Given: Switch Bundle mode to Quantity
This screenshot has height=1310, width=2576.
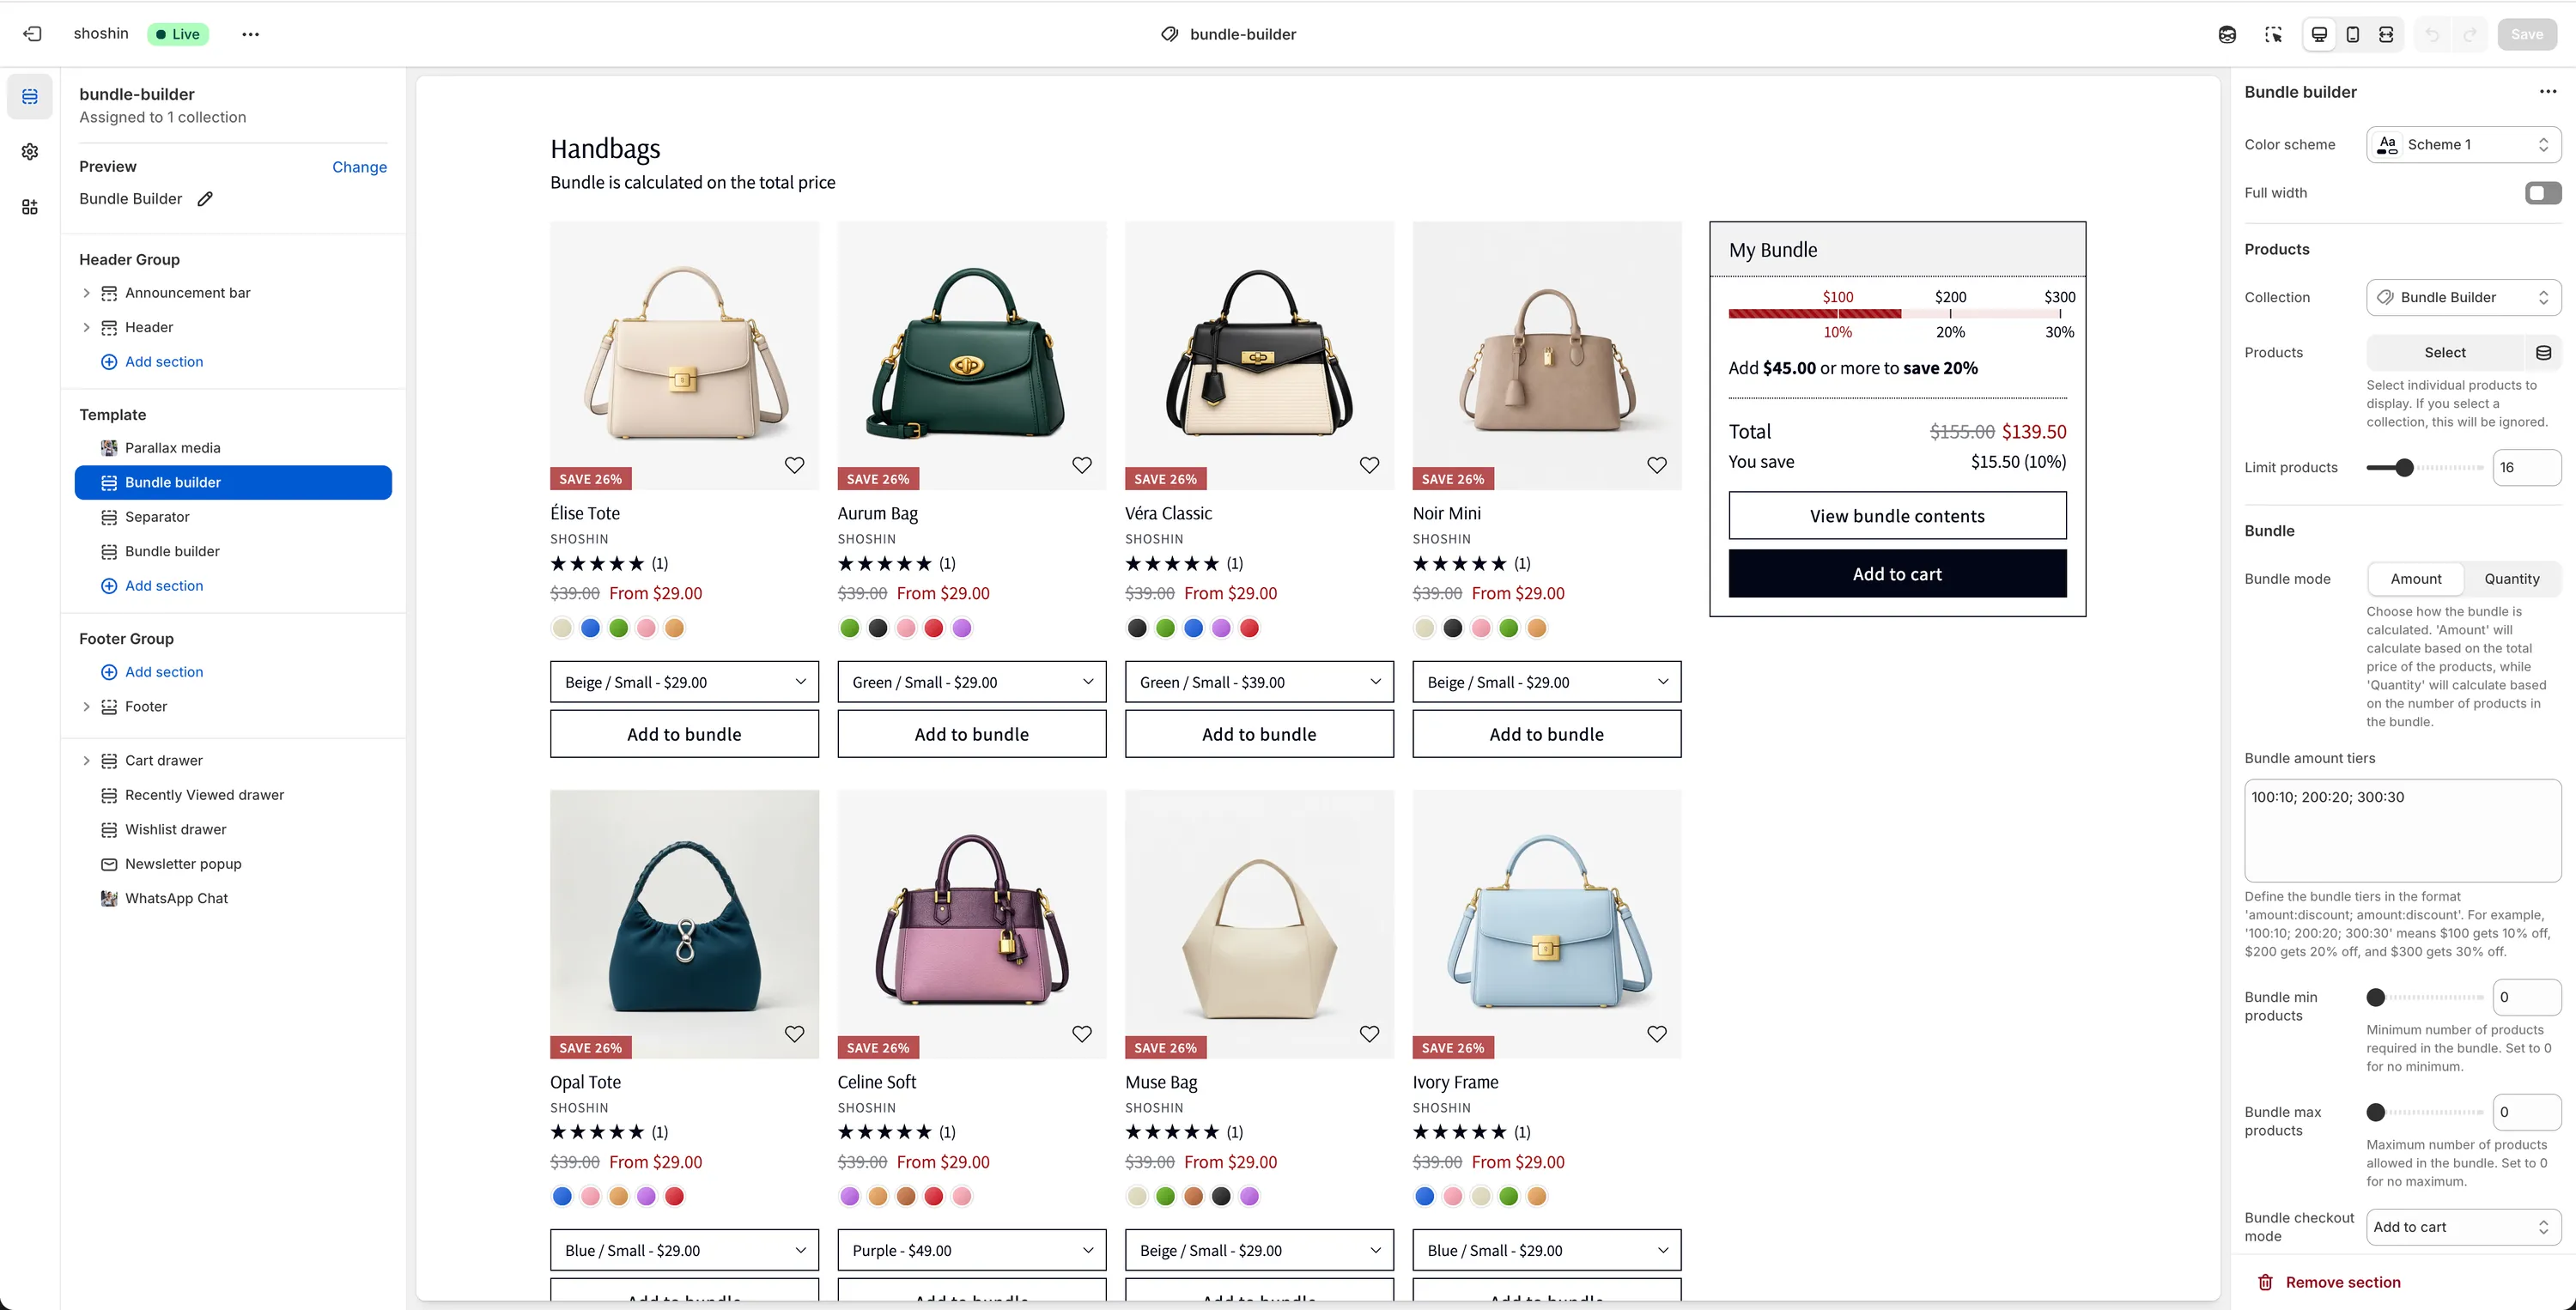Looking at the screenshot, I should pos(2512,578).
